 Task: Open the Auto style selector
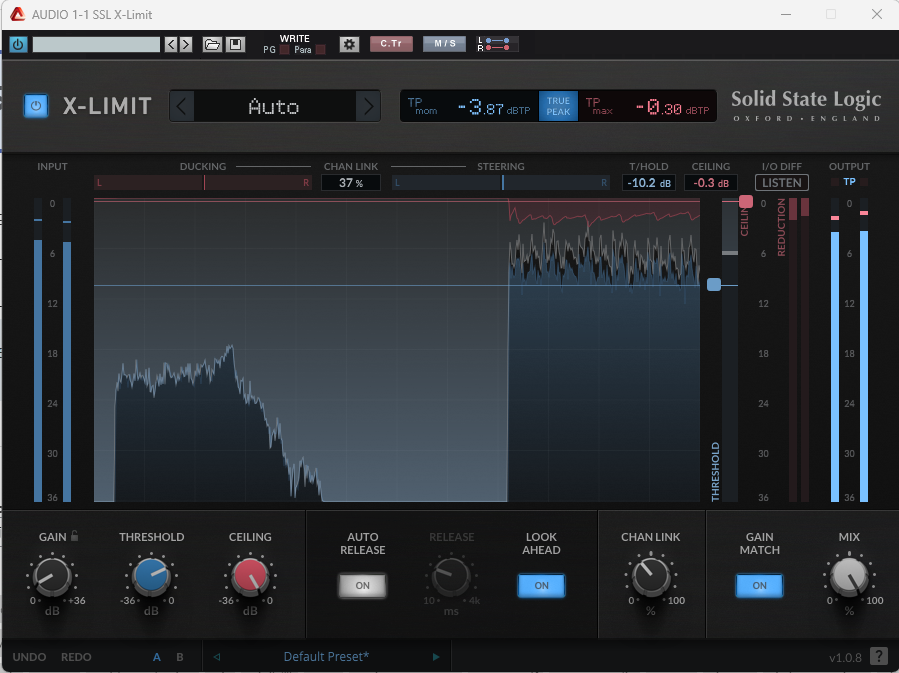tap(274, 106)
